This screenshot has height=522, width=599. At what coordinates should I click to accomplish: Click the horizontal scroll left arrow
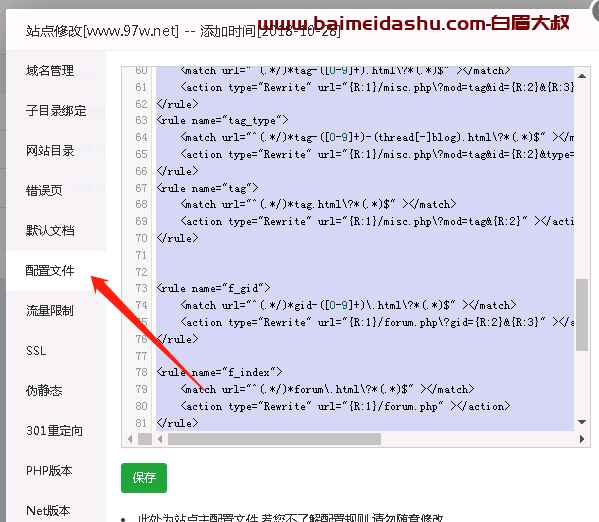[160, 439]
